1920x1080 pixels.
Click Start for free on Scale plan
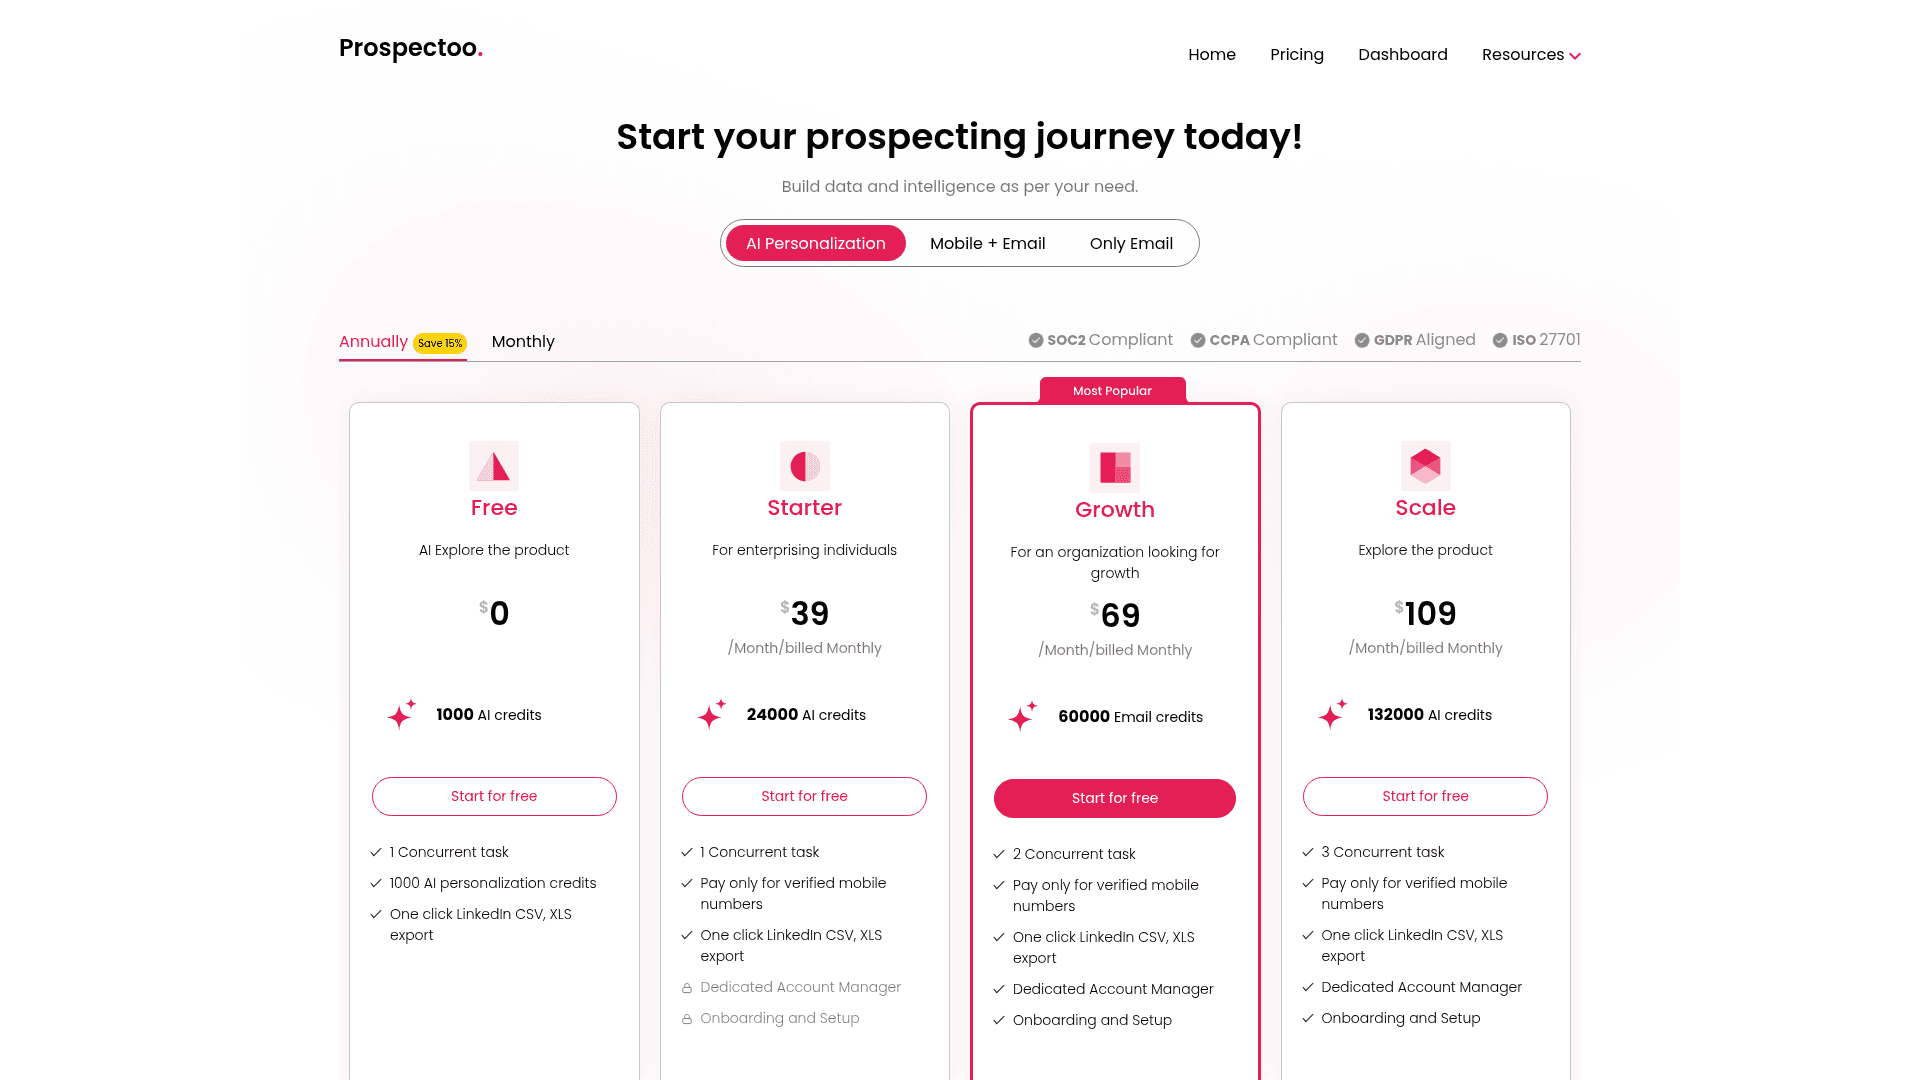[1424, 795]
